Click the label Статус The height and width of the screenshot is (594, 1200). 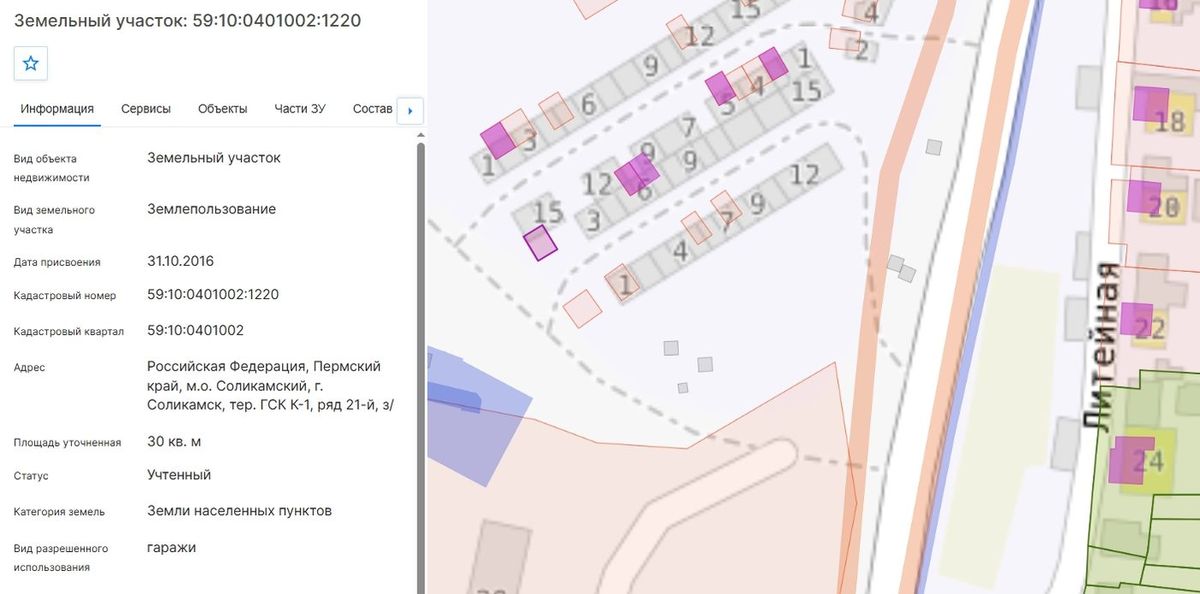pyautogui.click(x=31, y=476)
